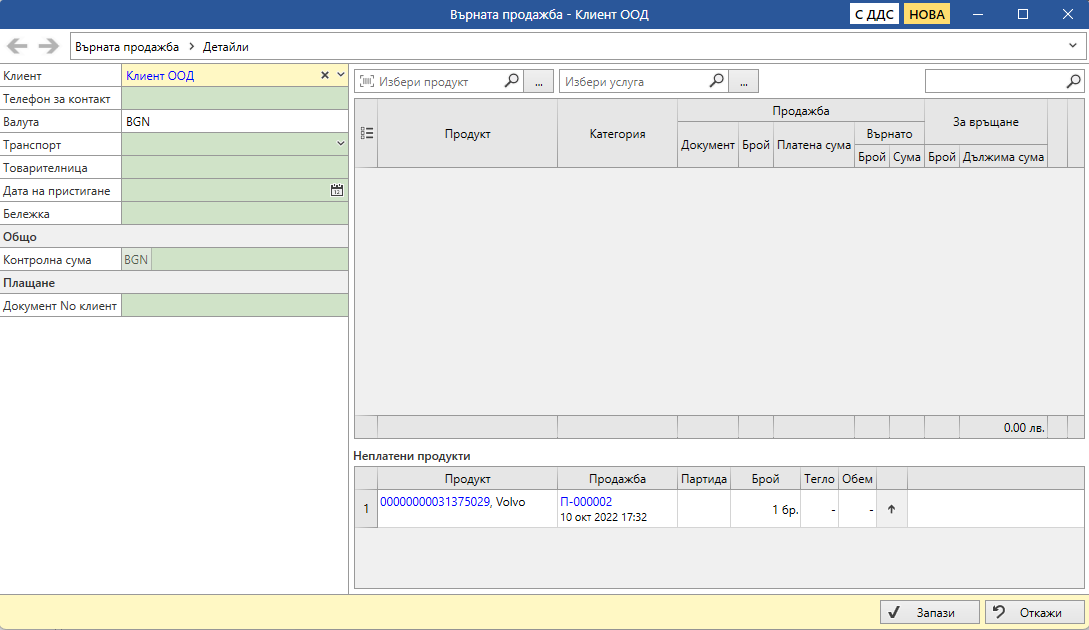Select Върната продажба breadcrumb
The image size is (1089, 630).
[x=126, y=47]
